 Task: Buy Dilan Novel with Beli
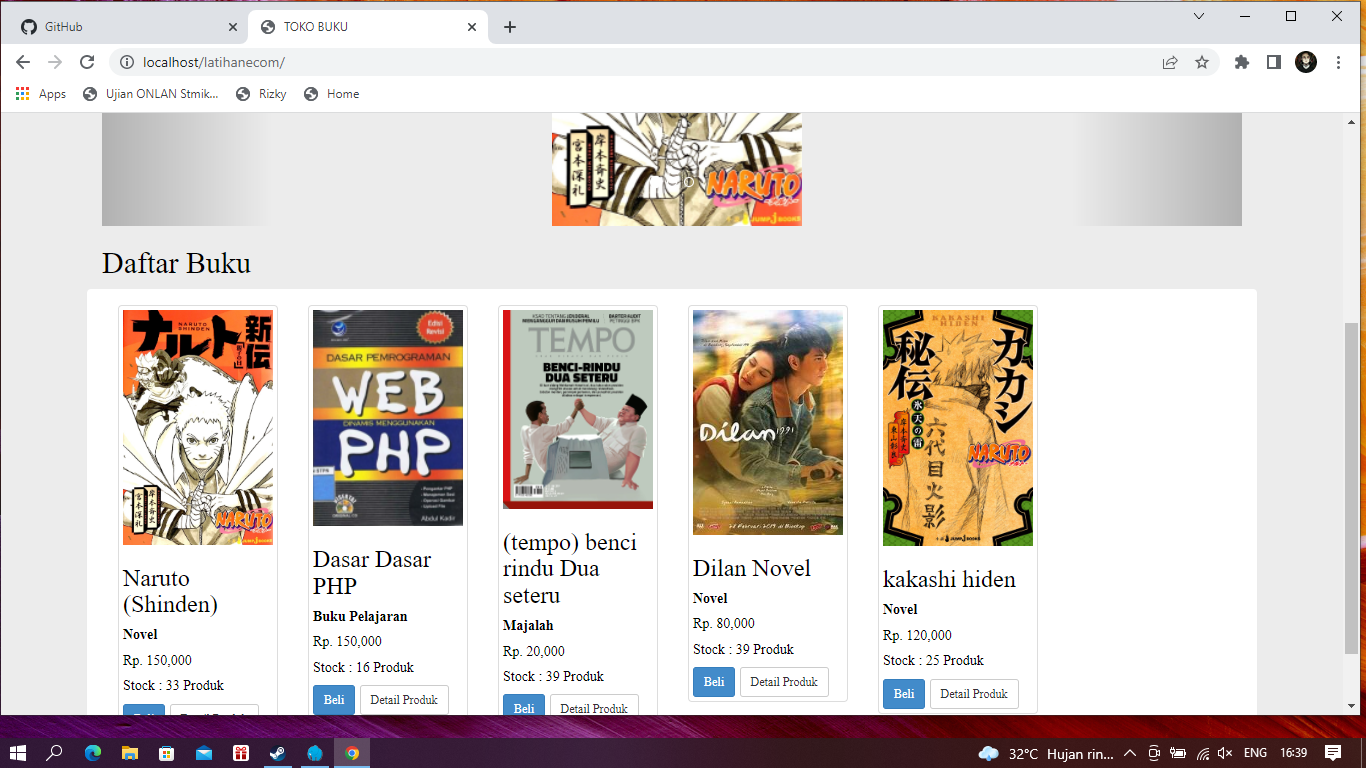714,682
